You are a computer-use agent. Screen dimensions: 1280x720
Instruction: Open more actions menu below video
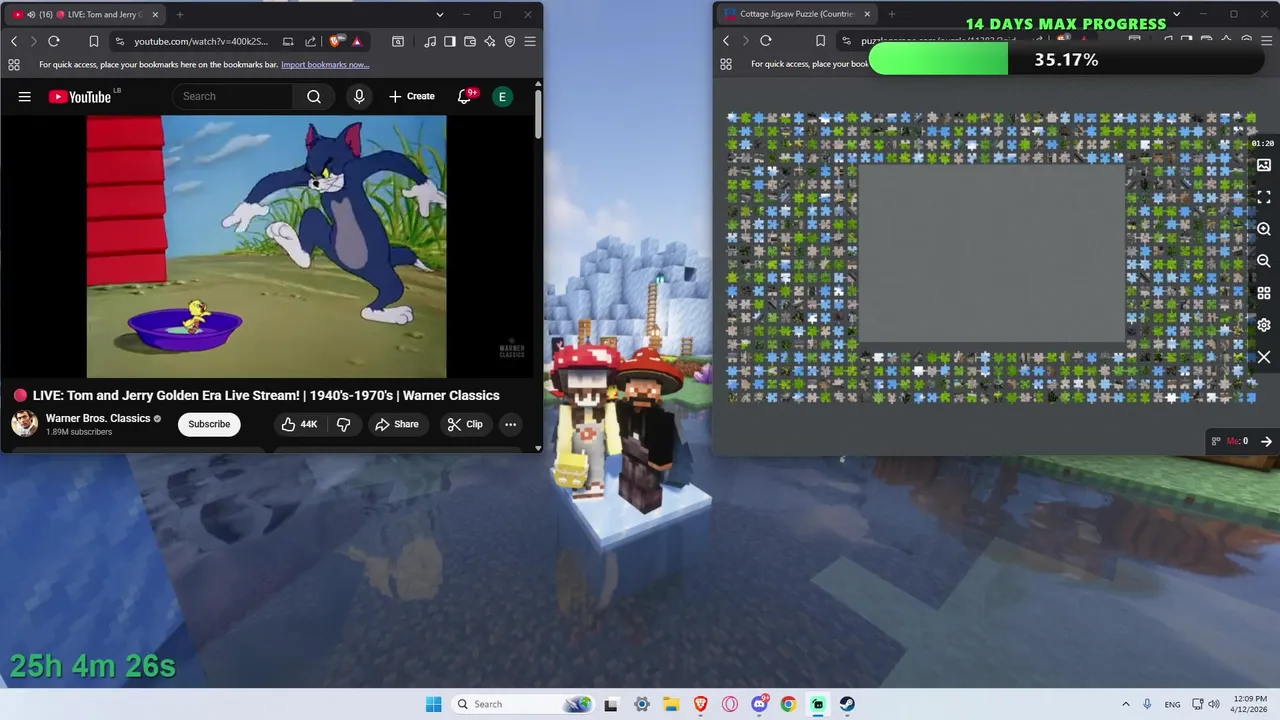pos(510,424)
